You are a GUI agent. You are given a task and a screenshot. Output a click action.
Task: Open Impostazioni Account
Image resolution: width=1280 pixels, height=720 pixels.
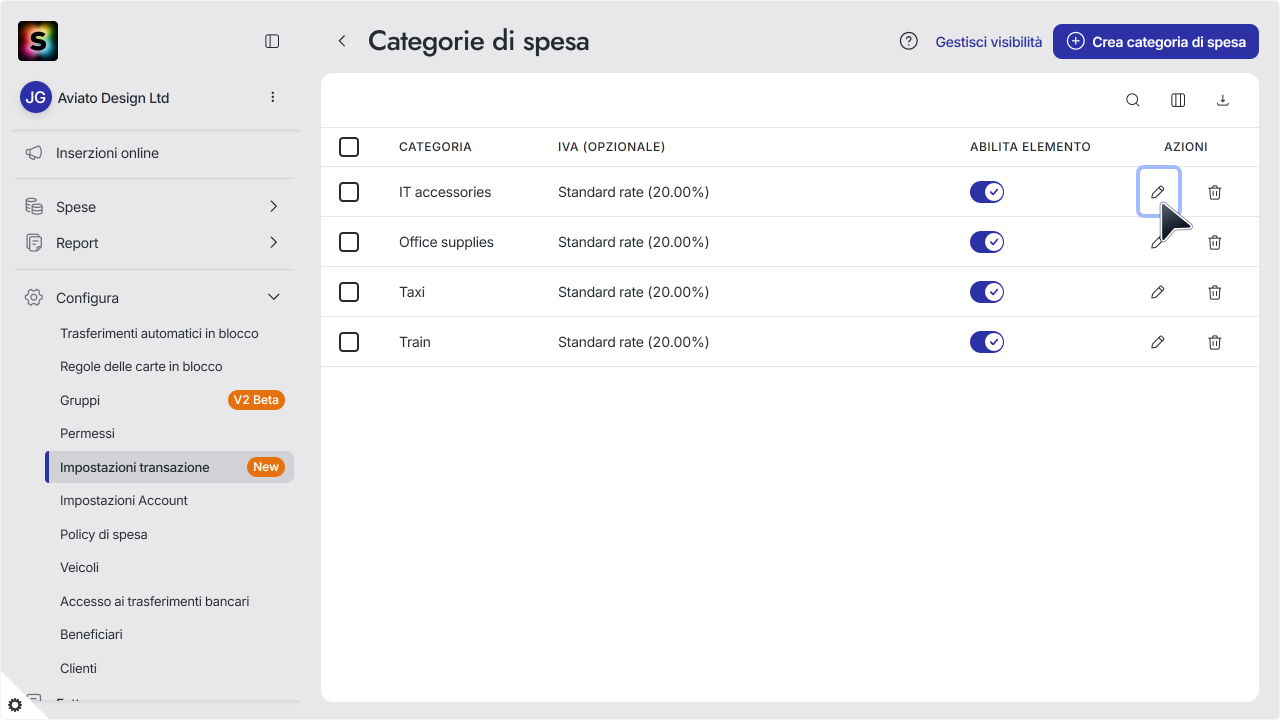pyautogui.click(x=124, y=500)
